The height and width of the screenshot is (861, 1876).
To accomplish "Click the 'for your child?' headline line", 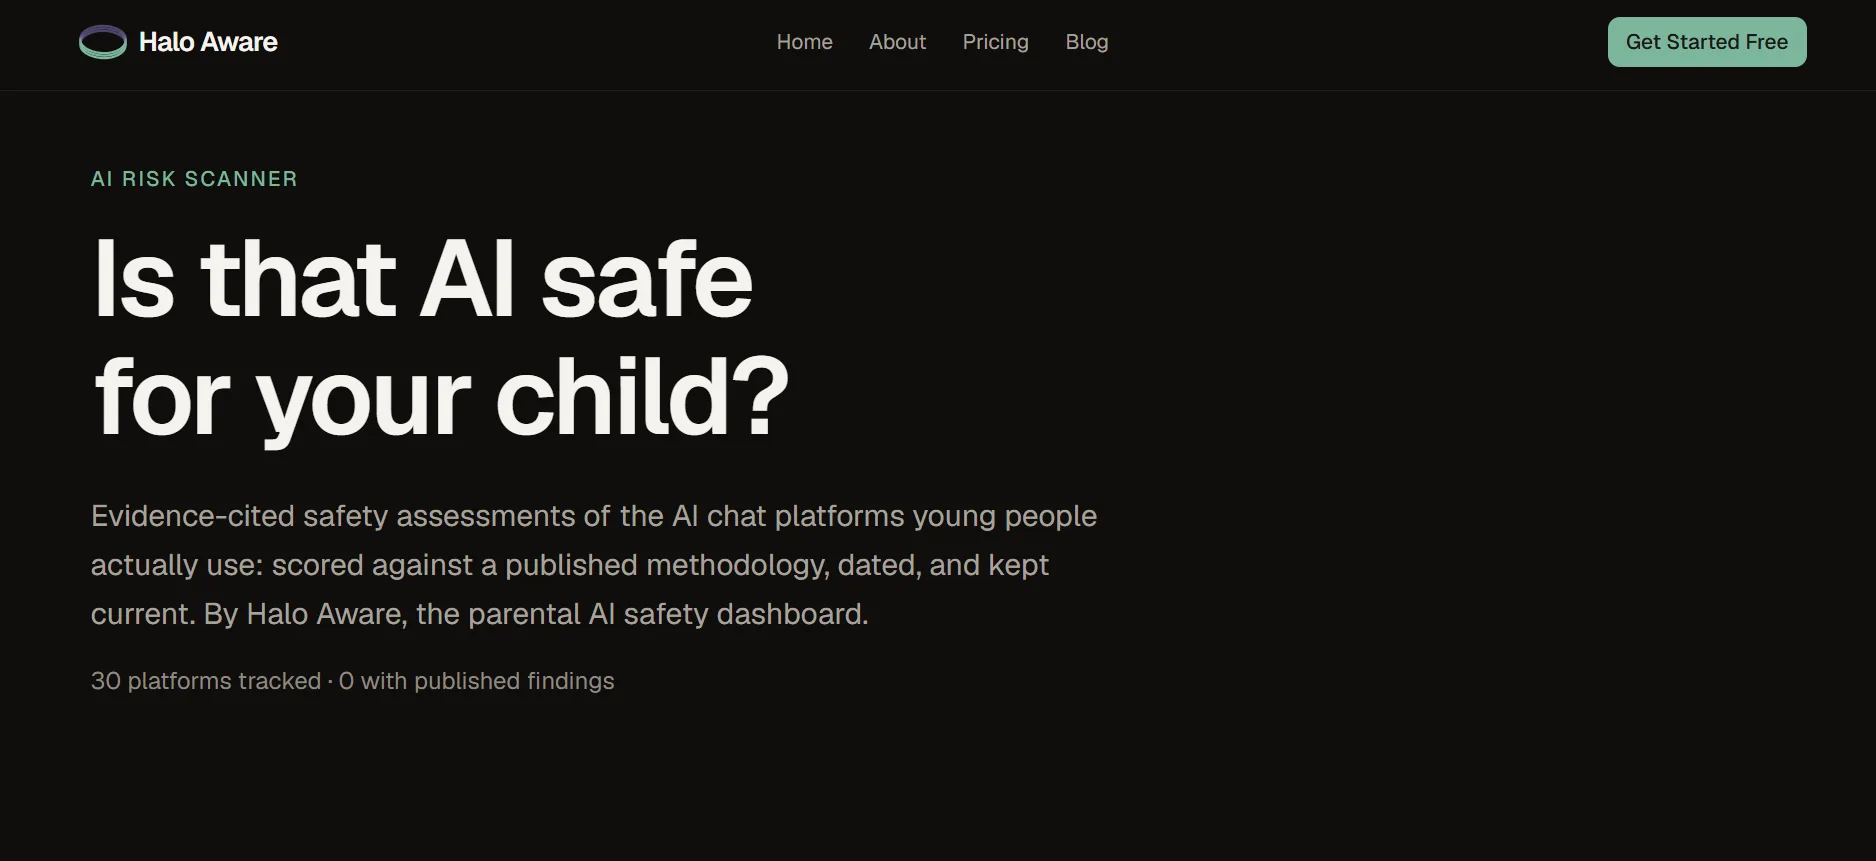I will point(442,398).
